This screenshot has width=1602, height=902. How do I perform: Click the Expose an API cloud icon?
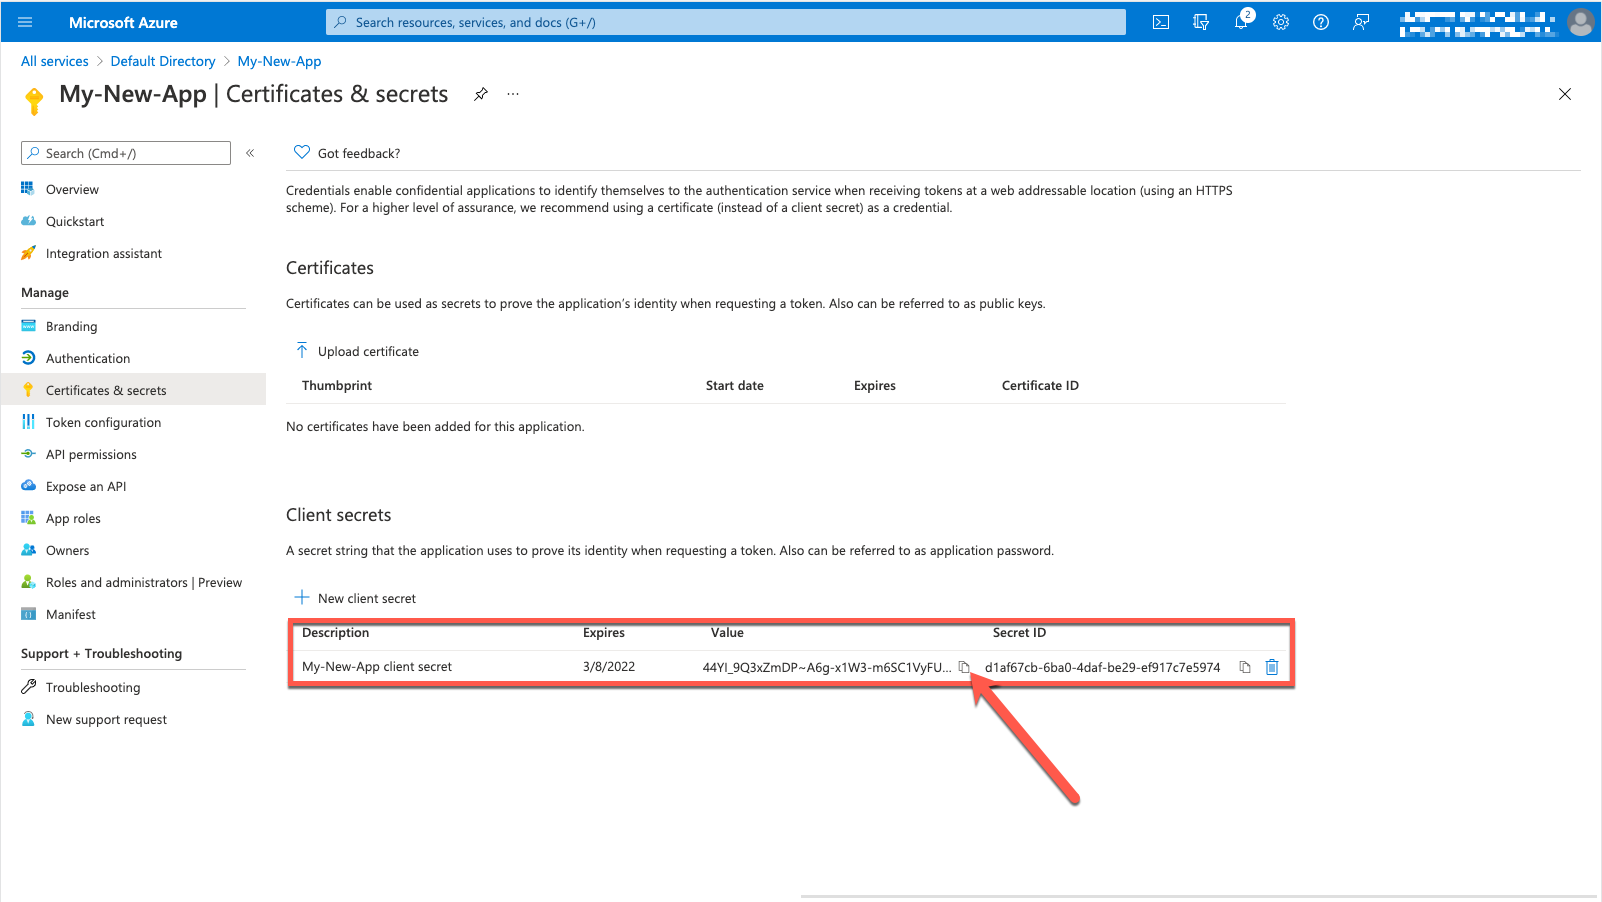28,485
